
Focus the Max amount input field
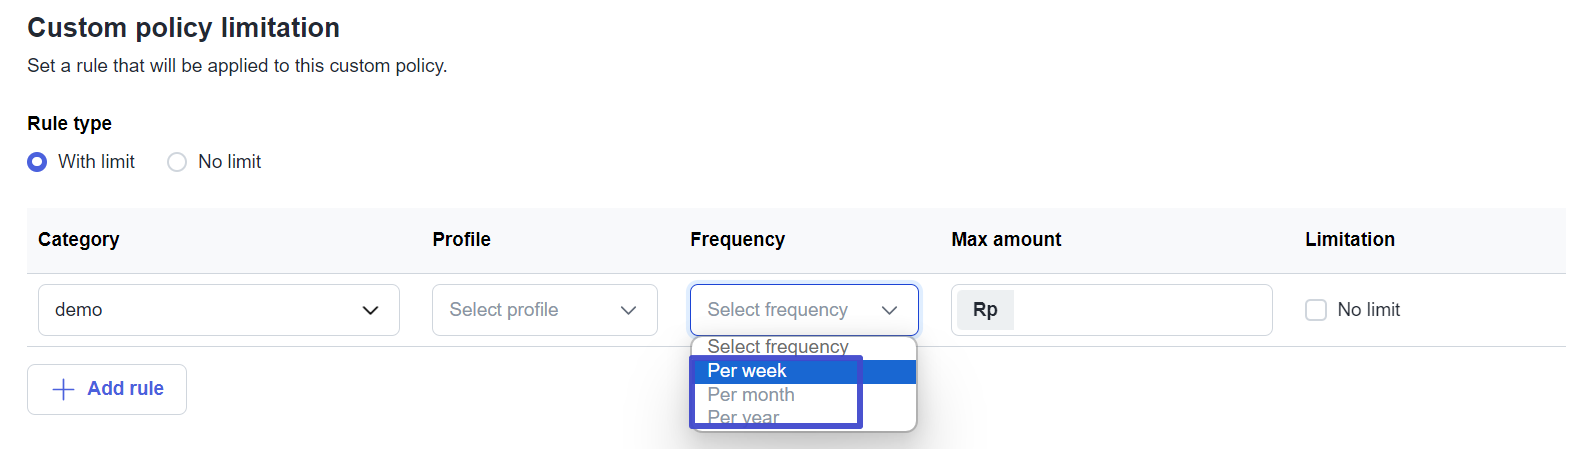[1140, 310]
